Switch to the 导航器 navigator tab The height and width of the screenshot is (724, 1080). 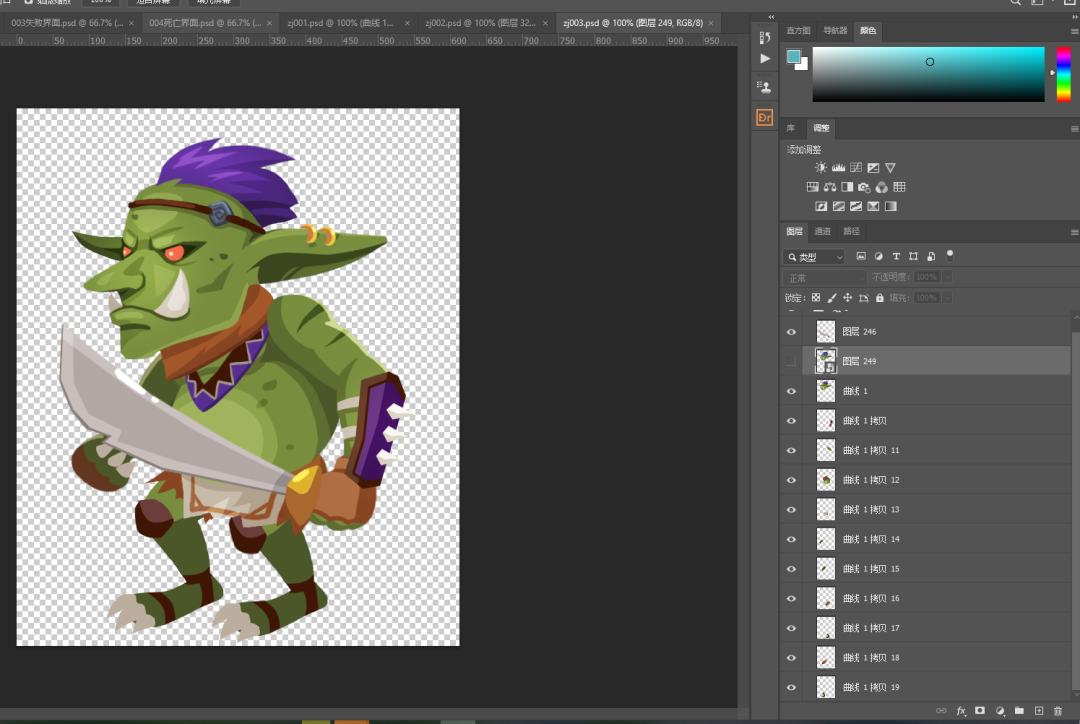pyautogui.click(x=835, y=31)
